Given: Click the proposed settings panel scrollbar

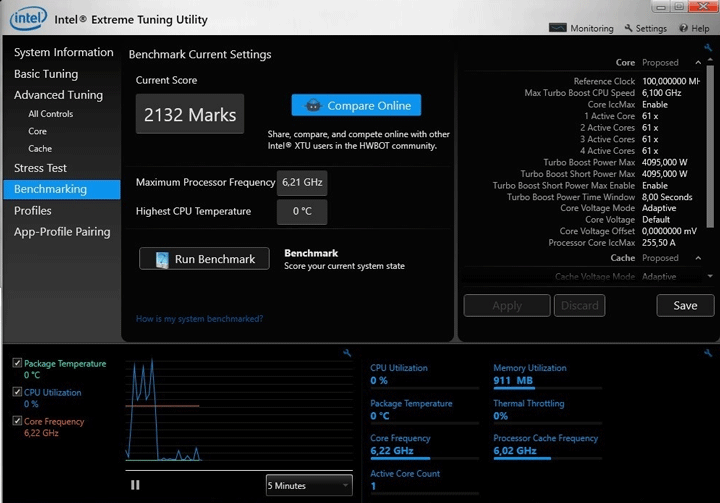Looking at the screenshot, I should (710, 146).
